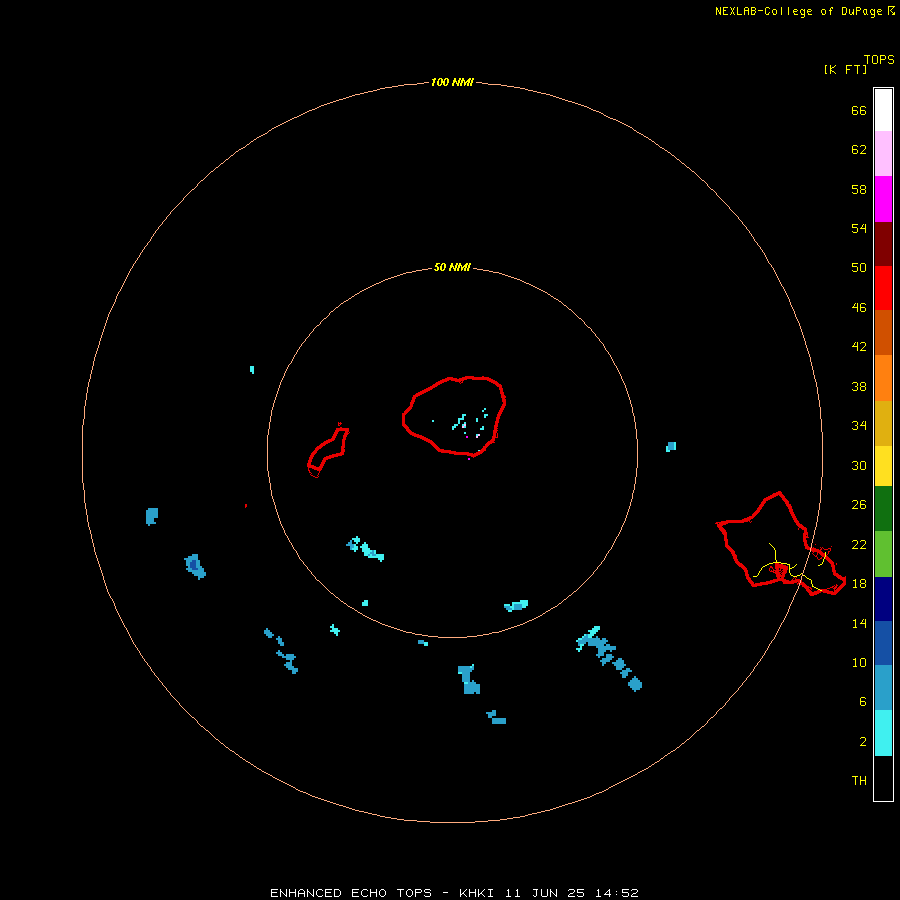Click the legend value '10'
This screenshot has height=900, width=900.
pyautogui.click(x=859, y=662)
